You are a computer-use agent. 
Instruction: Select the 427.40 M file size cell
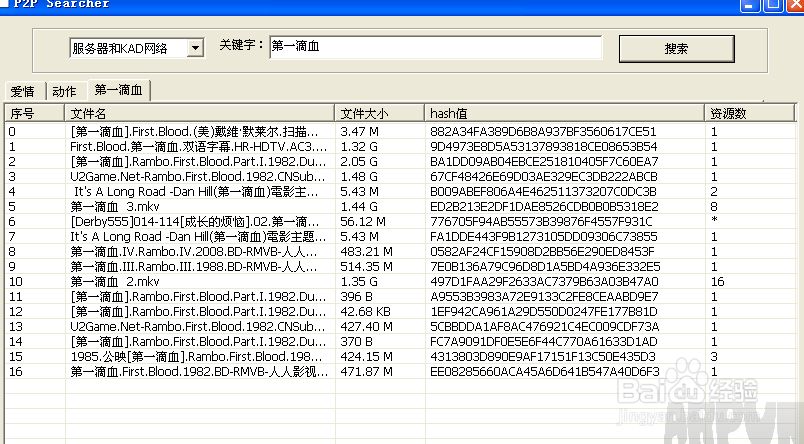pos(366,327)
